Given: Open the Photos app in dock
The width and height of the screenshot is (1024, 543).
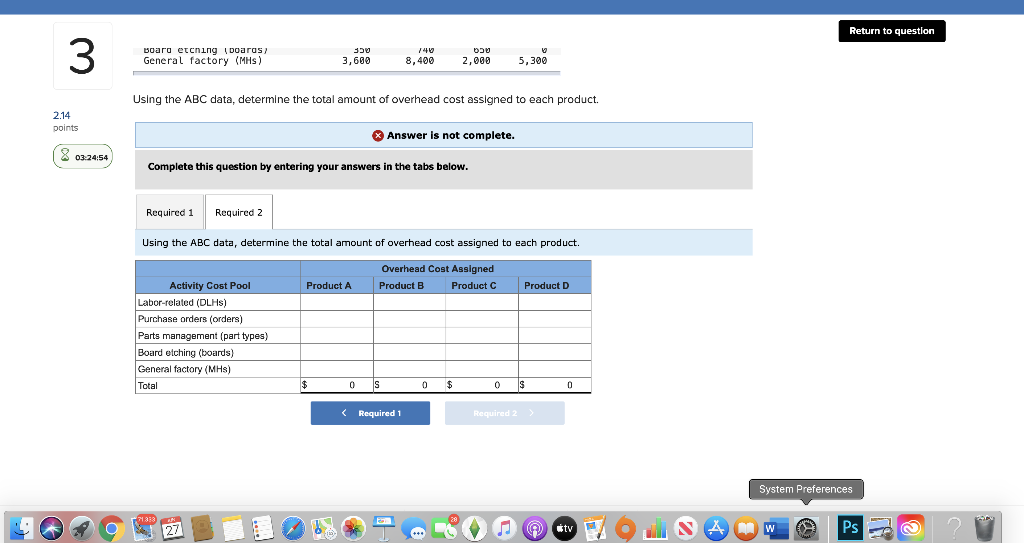Looking at the screenshot, I should [x=353, y=528].
